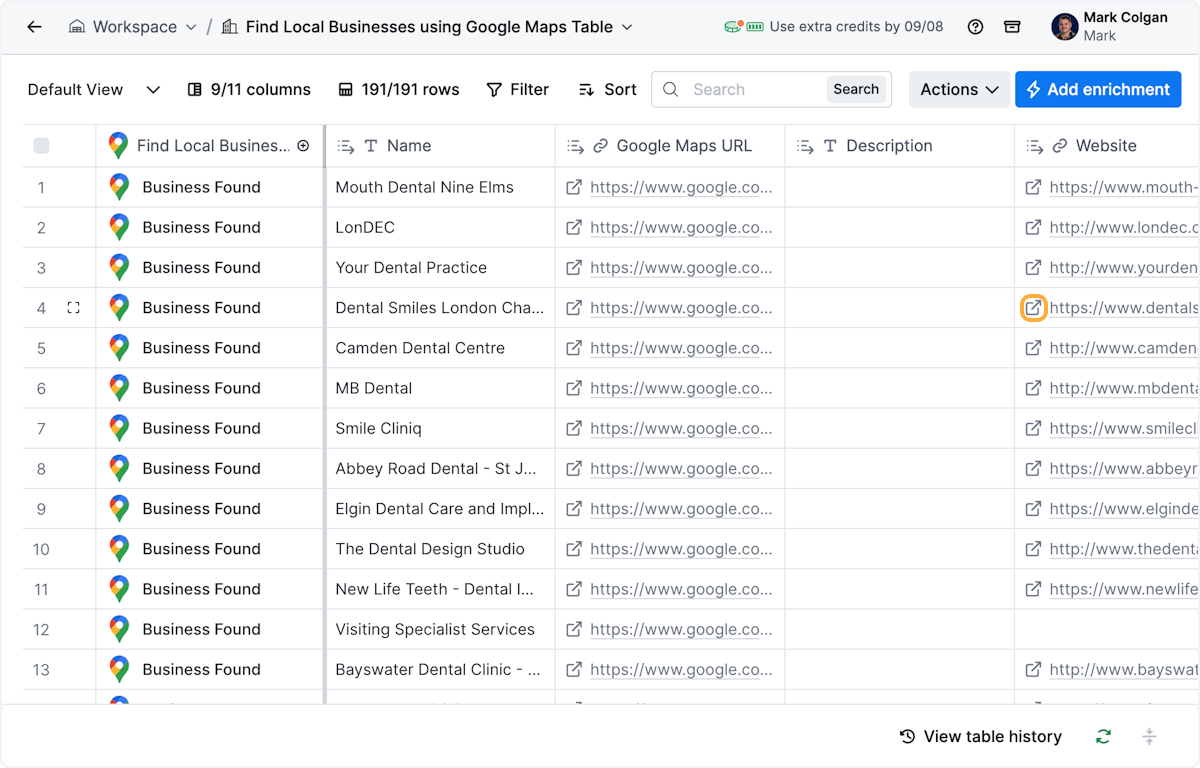This screenshot has width=1200, height=768.
Task: Open website link icon for Camden Dental Centre
Action: click(x=1033, y=348)
